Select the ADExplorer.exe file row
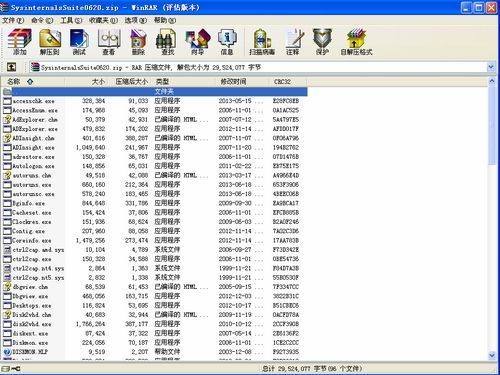This screenshot has width=500, height=375. coord(153,129)
